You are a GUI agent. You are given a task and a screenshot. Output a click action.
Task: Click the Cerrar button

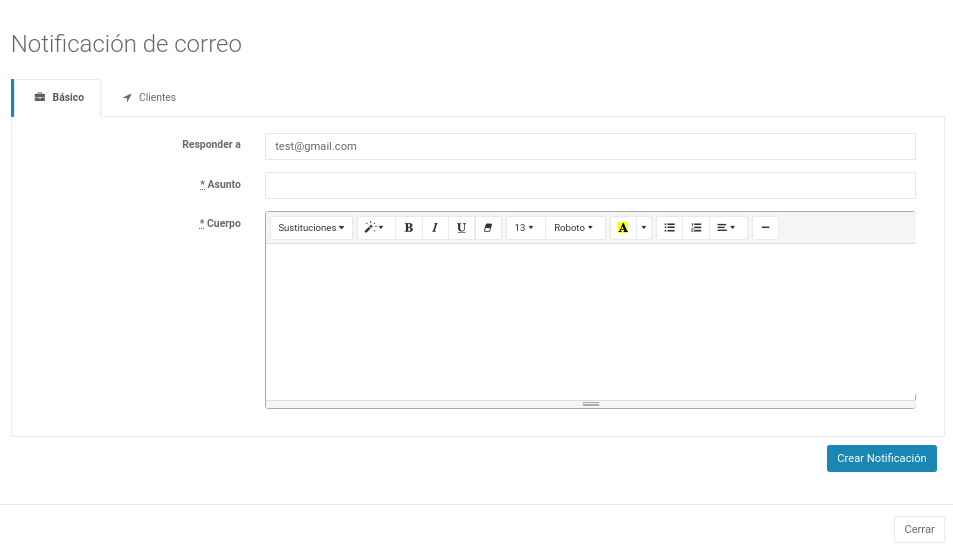pos(919,529)
